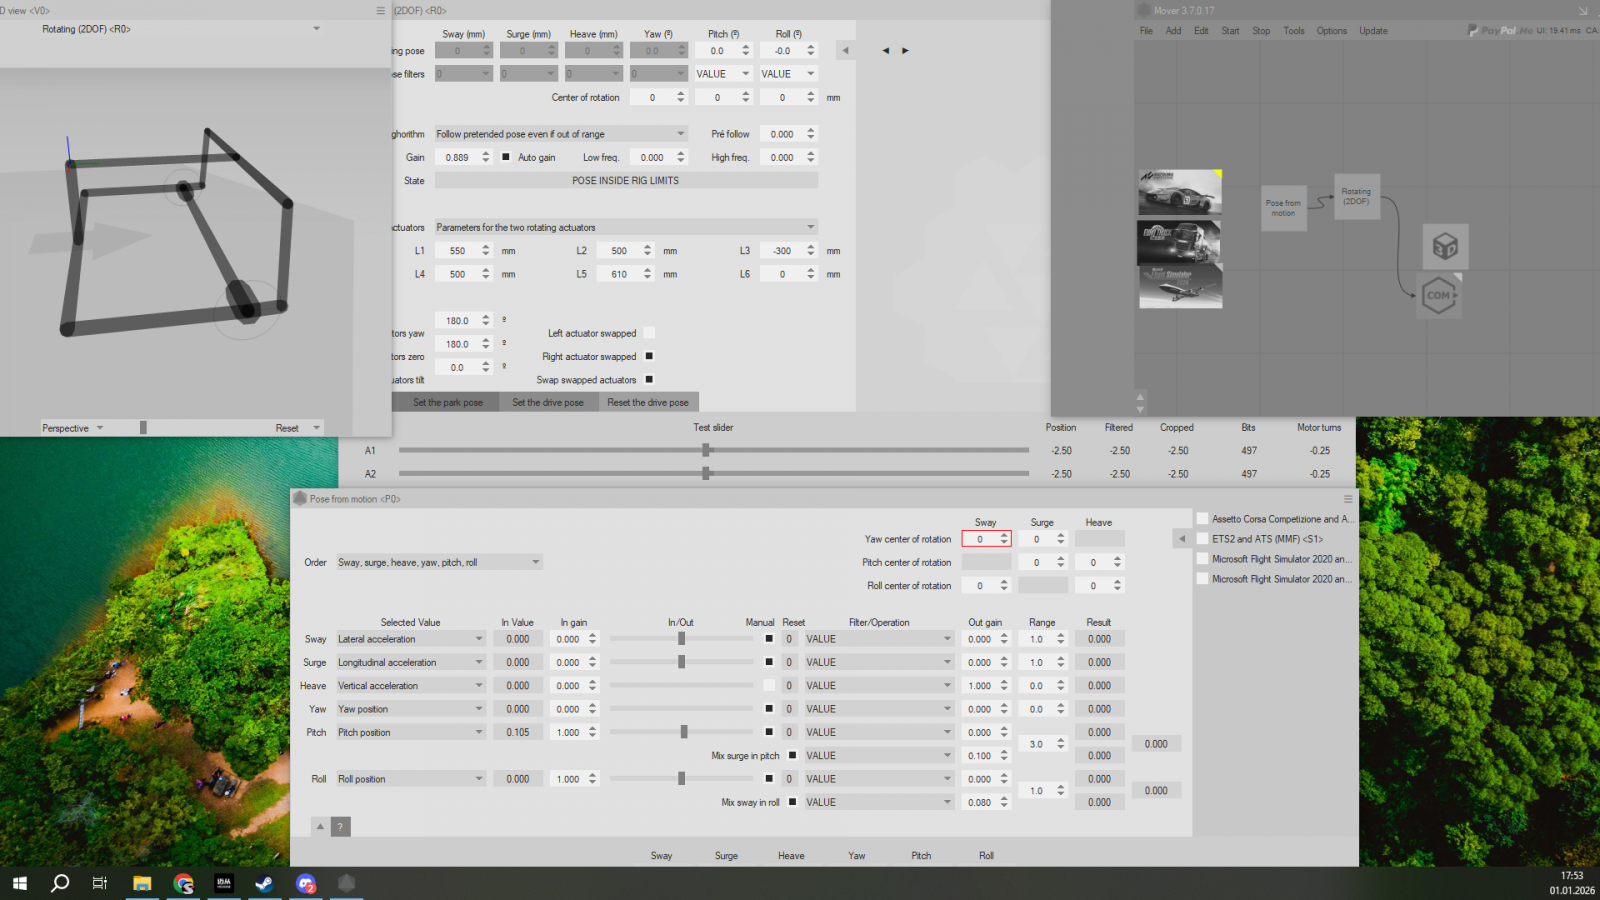Viewport: 1600px width, 900px height.
Task: Select the COM output node icon
Action: coord(1439,296)
